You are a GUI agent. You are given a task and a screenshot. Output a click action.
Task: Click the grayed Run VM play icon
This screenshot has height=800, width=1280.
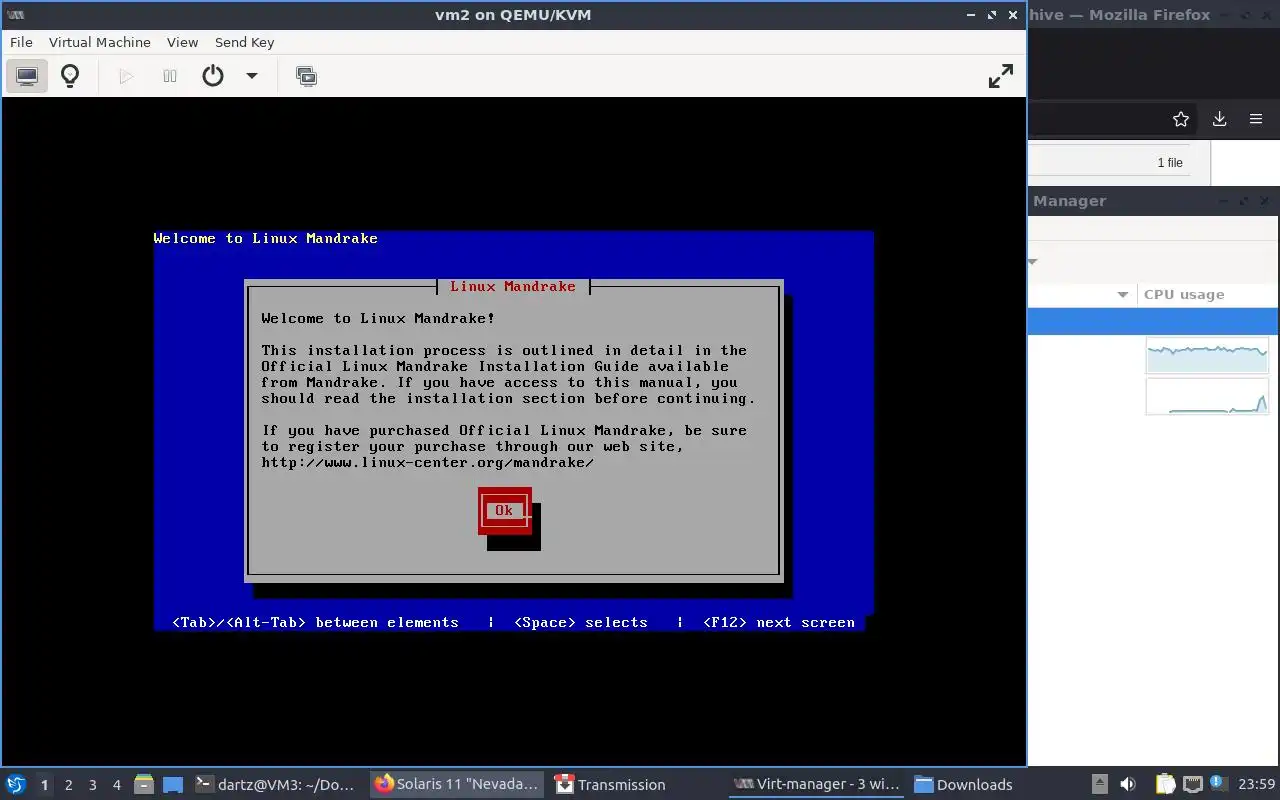click(x=126, y=76)
